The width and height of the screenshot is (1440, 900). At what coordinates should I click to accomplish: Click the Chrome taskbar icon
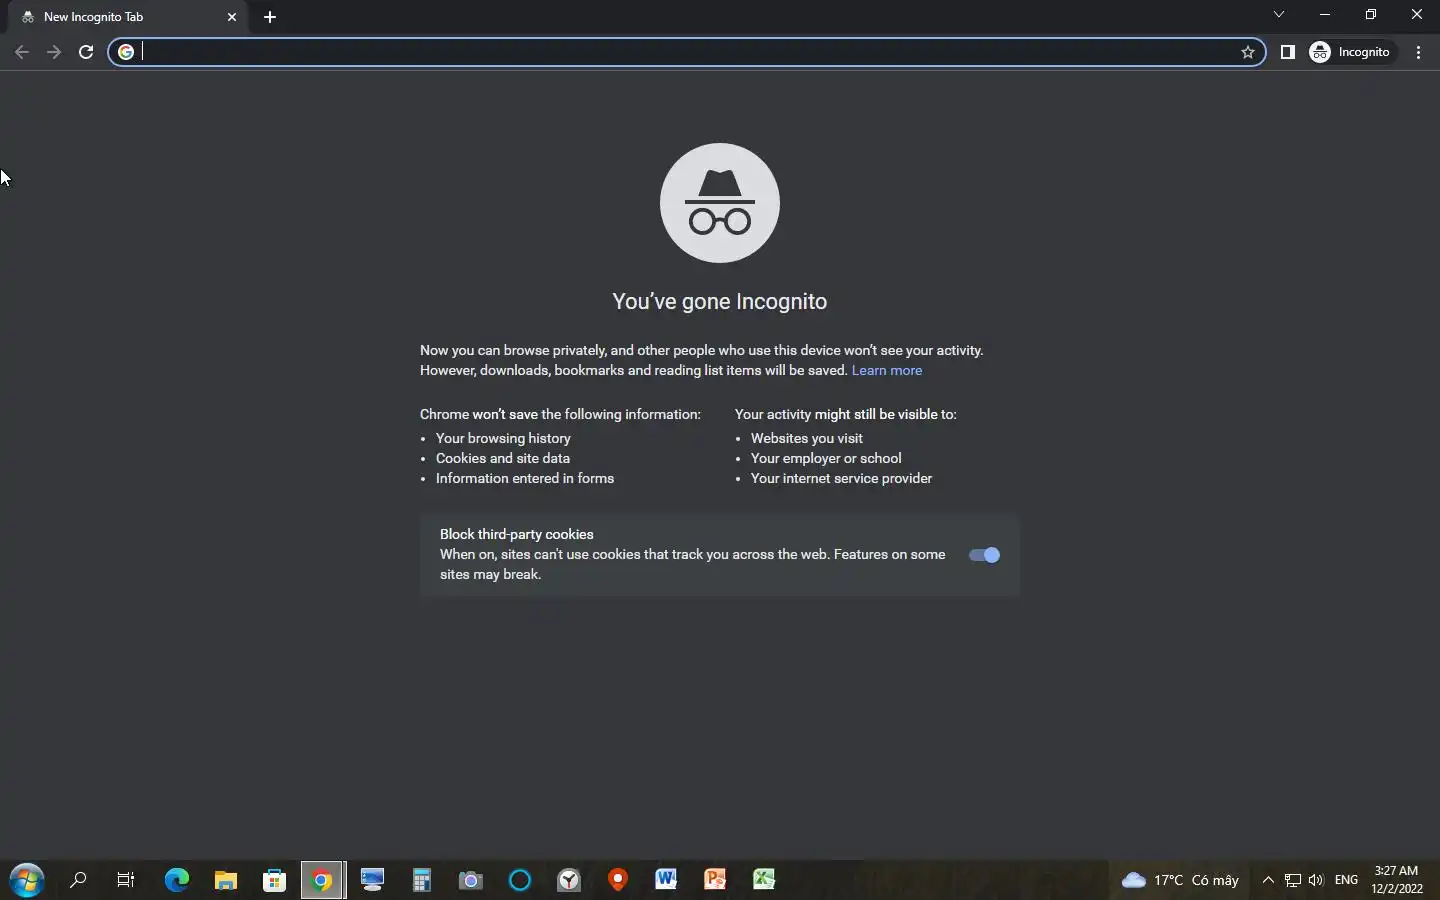pos(323,880)
